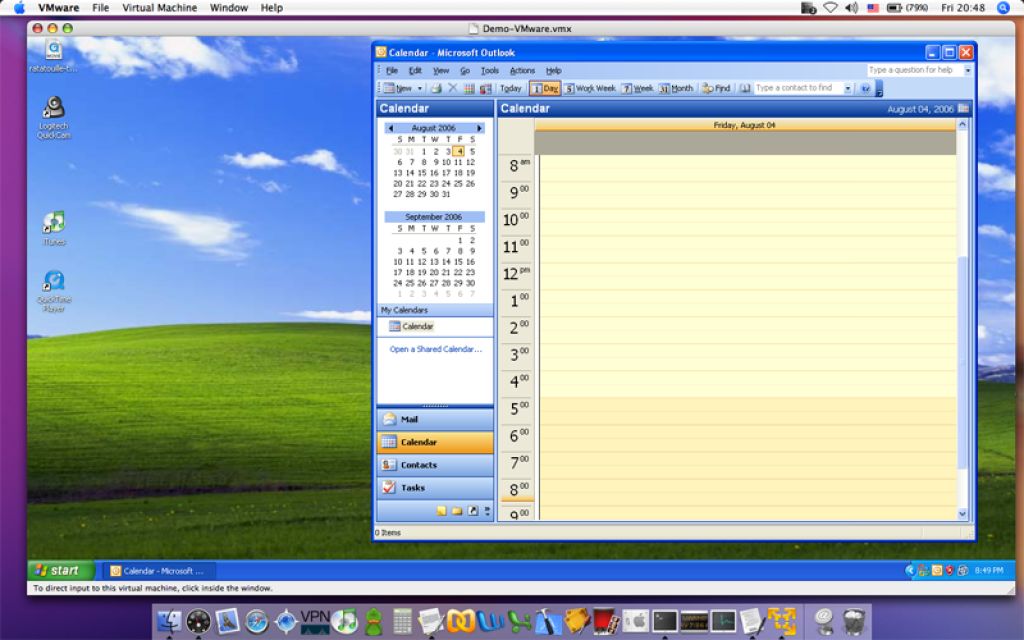This screenshot has width=1024, height=640.
Task: Click the Wi-Fi icon in macOS menu bar
Action: [830, 8]
